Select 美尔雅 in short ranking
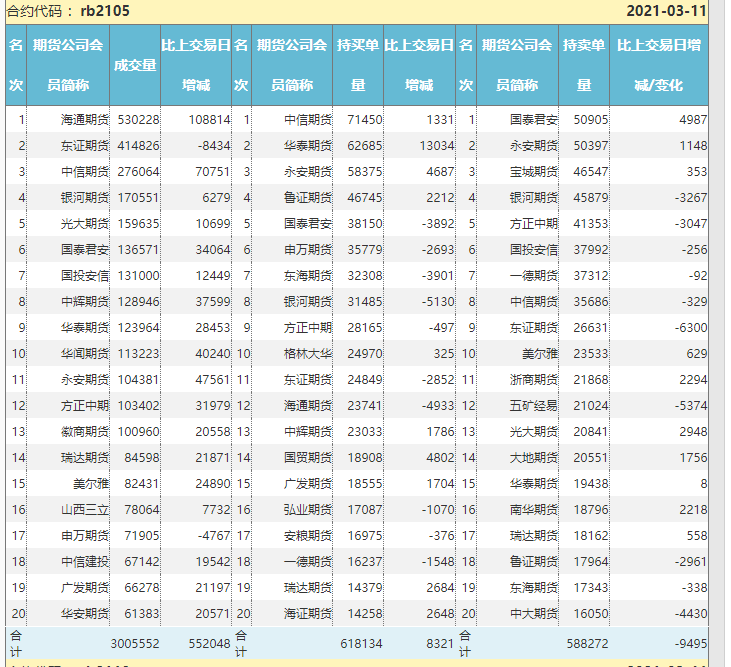The image size is (731, 667). pyautogui.click(x=539, y=354)
